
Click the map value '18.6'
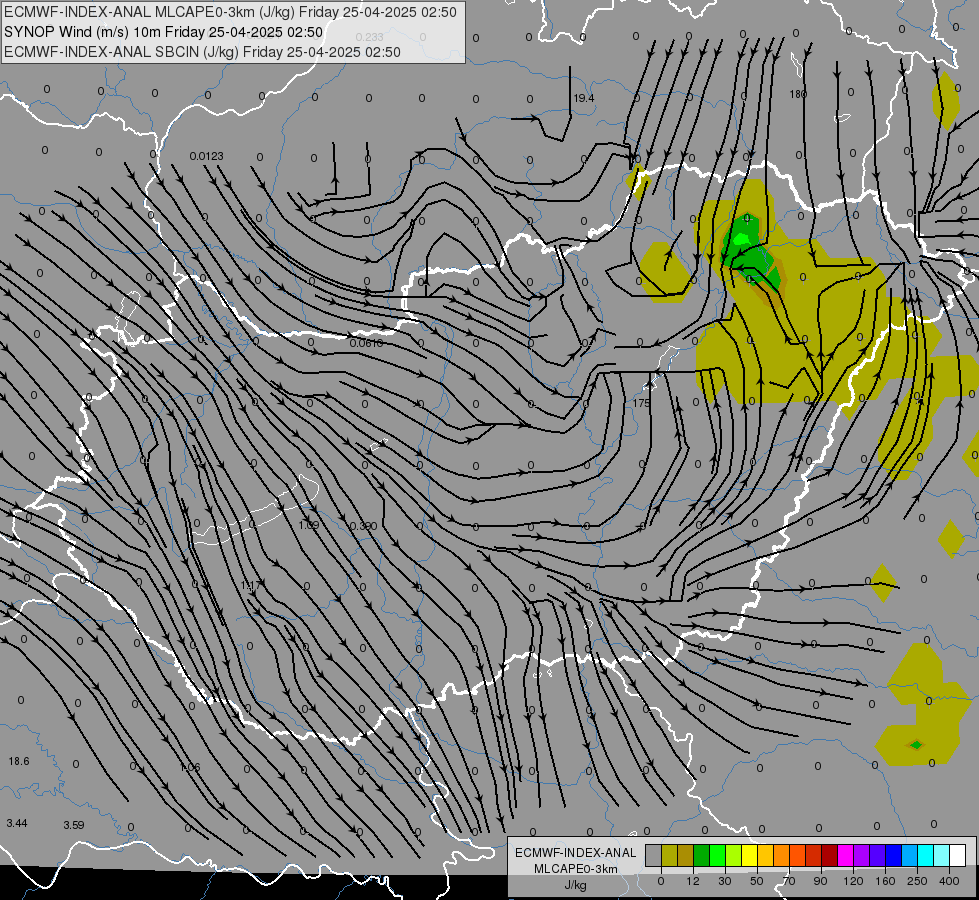point(19,761)
